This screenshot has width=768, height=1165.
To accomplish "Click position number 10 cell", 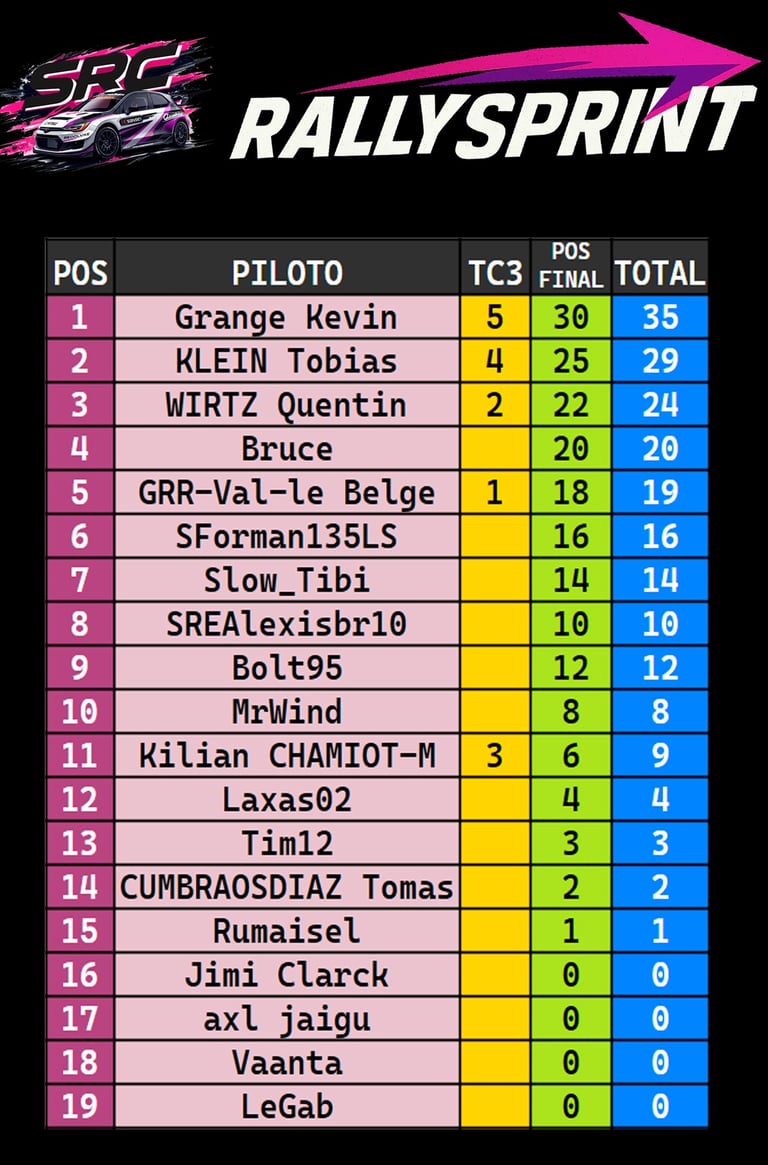I will [x=80, y=711].
